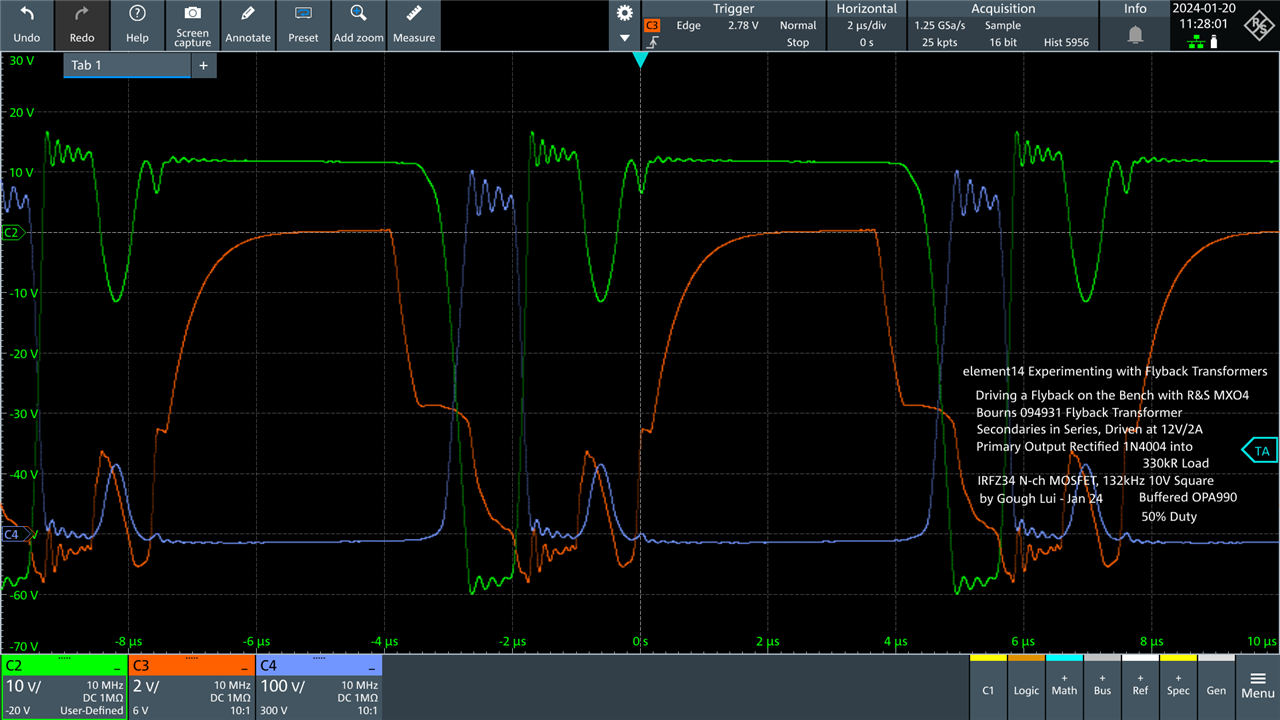The width and height of the screenshot is (1280, 720).
Task: Click the USB storage status icon
Action: pyautogui.click(x=1214, y=42)
